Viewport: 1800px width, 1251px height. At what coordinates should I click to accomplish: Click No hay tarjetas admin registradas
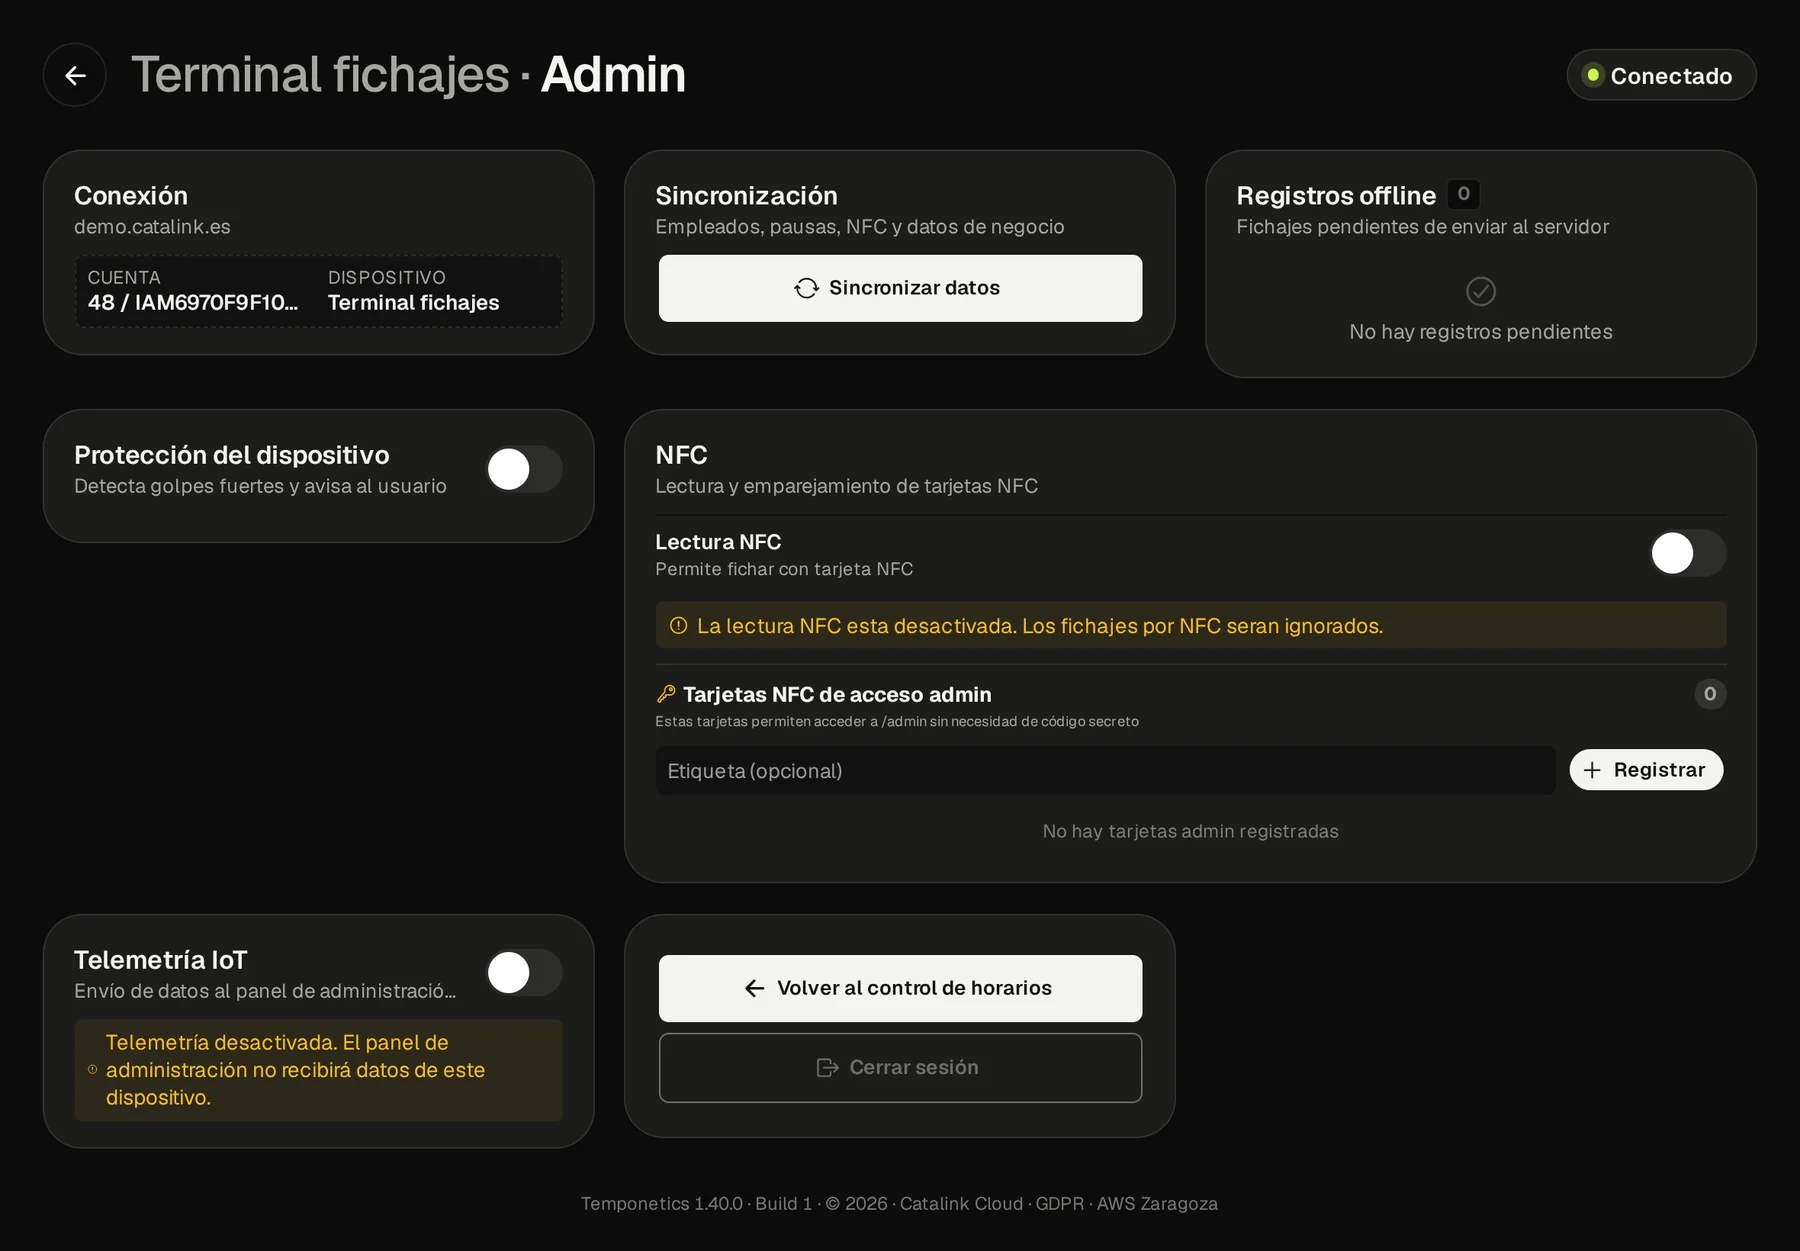pyautogui.click(x=1190, y=831)
